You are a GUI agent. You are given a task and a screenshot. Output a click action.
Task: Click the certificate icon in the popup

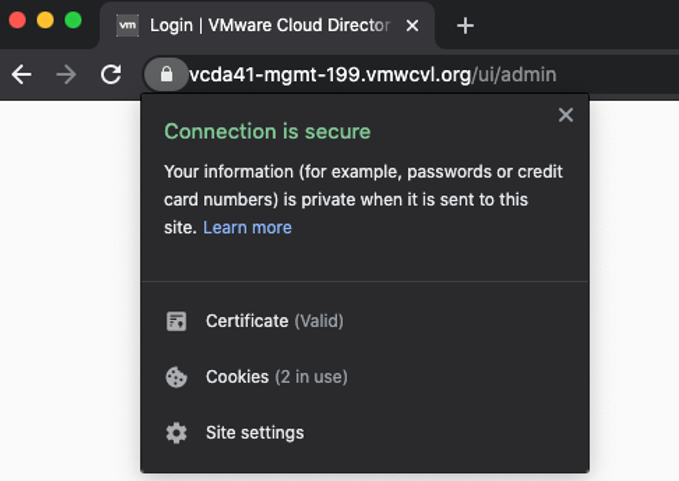click(176, 321)
